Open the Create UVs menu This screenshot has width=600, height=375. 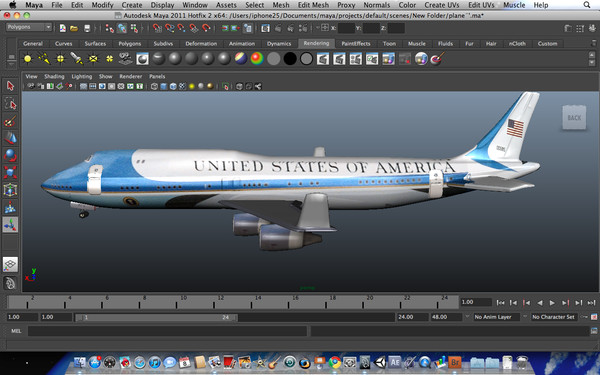tap(442, 5)
